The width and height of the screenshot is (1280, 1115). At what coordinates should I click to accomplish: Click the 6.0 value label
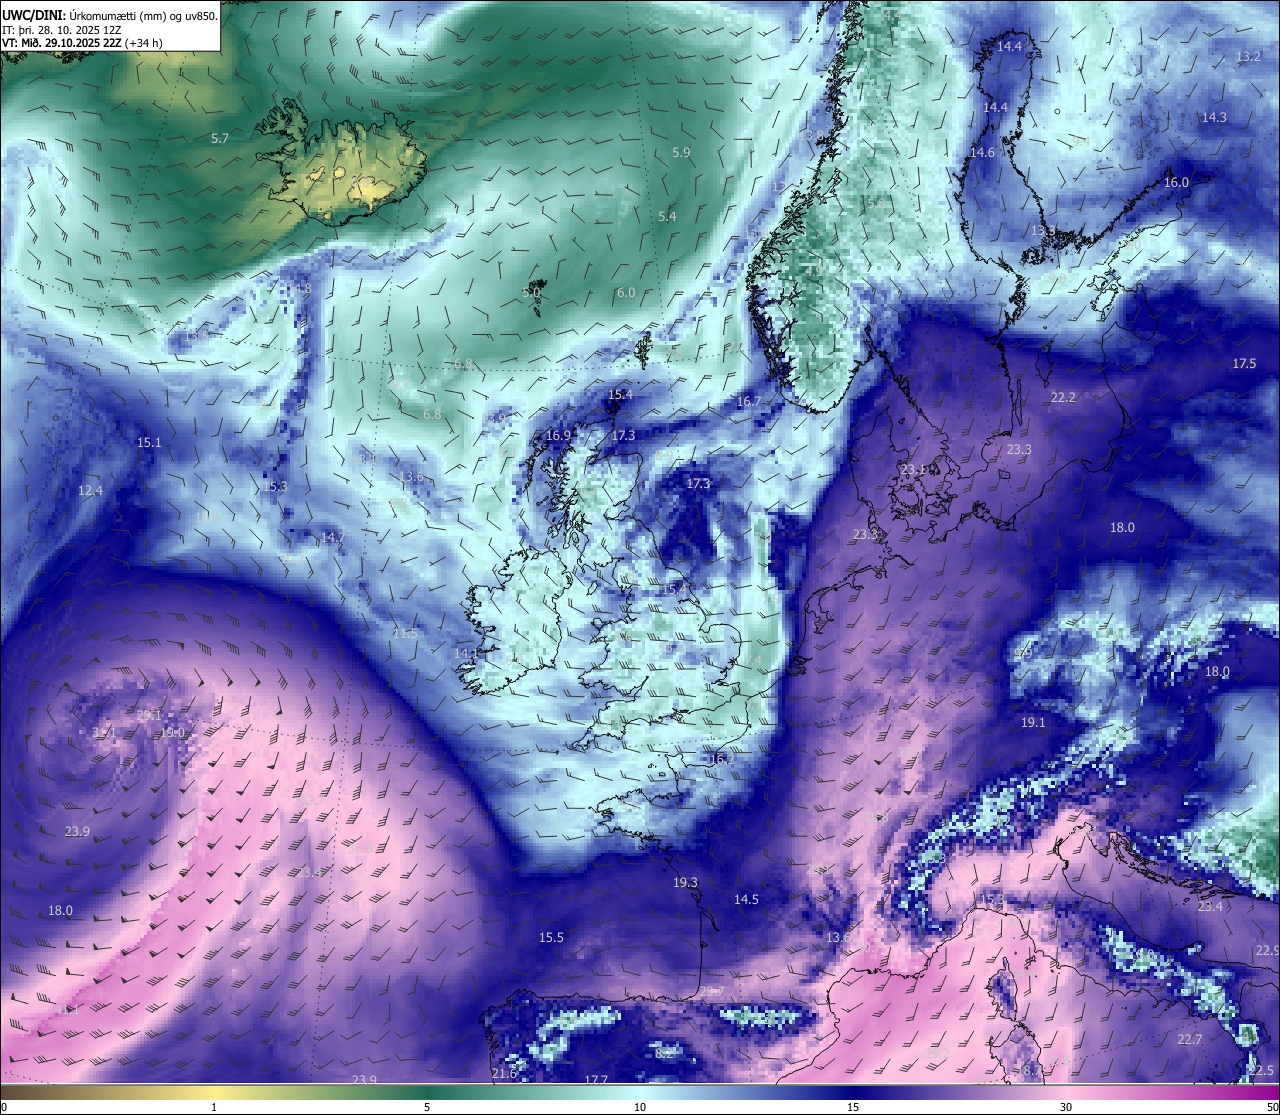[626, 293]
